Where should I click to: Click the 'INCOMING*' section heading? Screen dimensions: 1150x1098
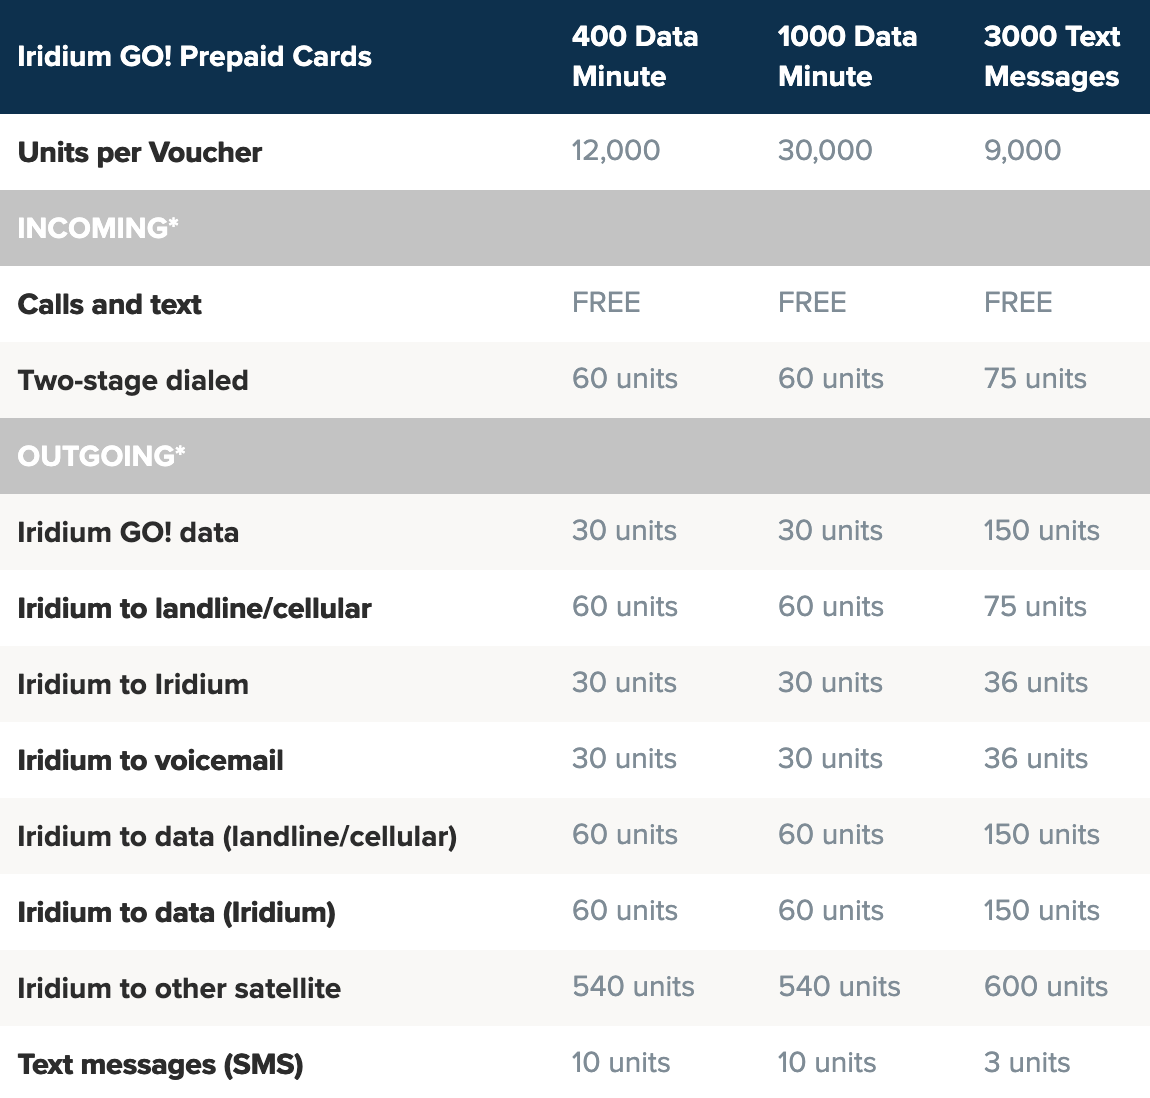98,228
